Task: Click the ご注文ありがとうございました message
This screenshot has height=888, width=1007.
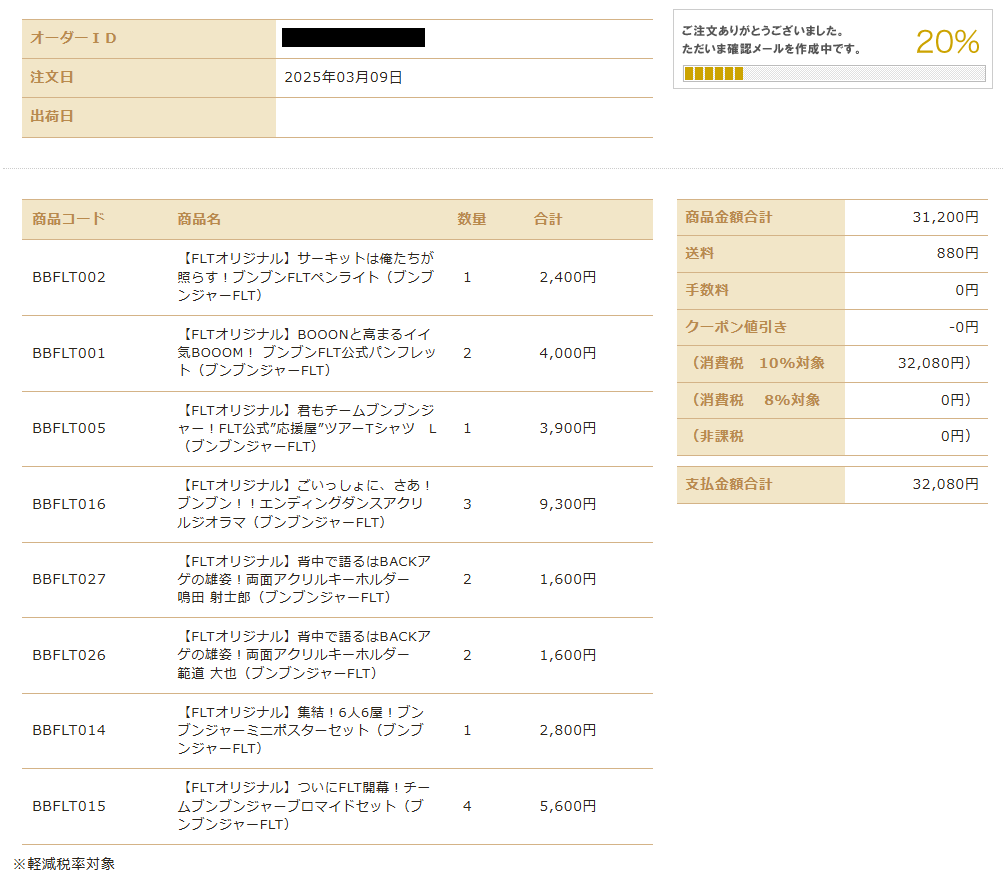Action: (x=762, y=31)
